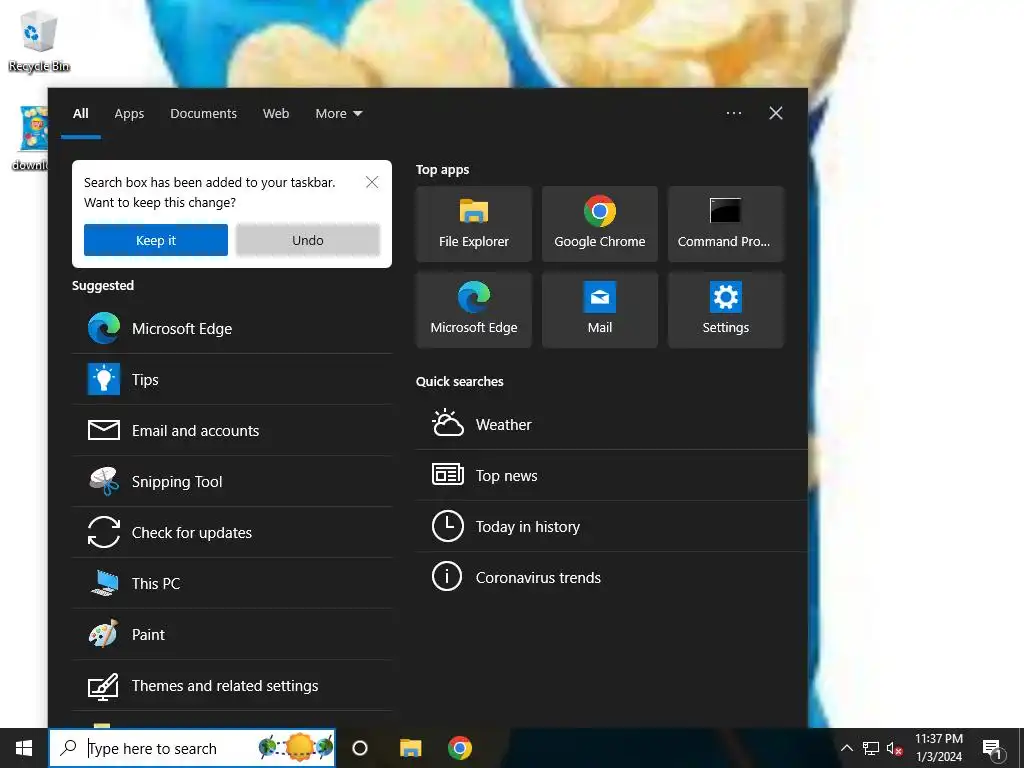
Task: Open the clock showing 11:37 PM
Action: click(x=938, y=748)
